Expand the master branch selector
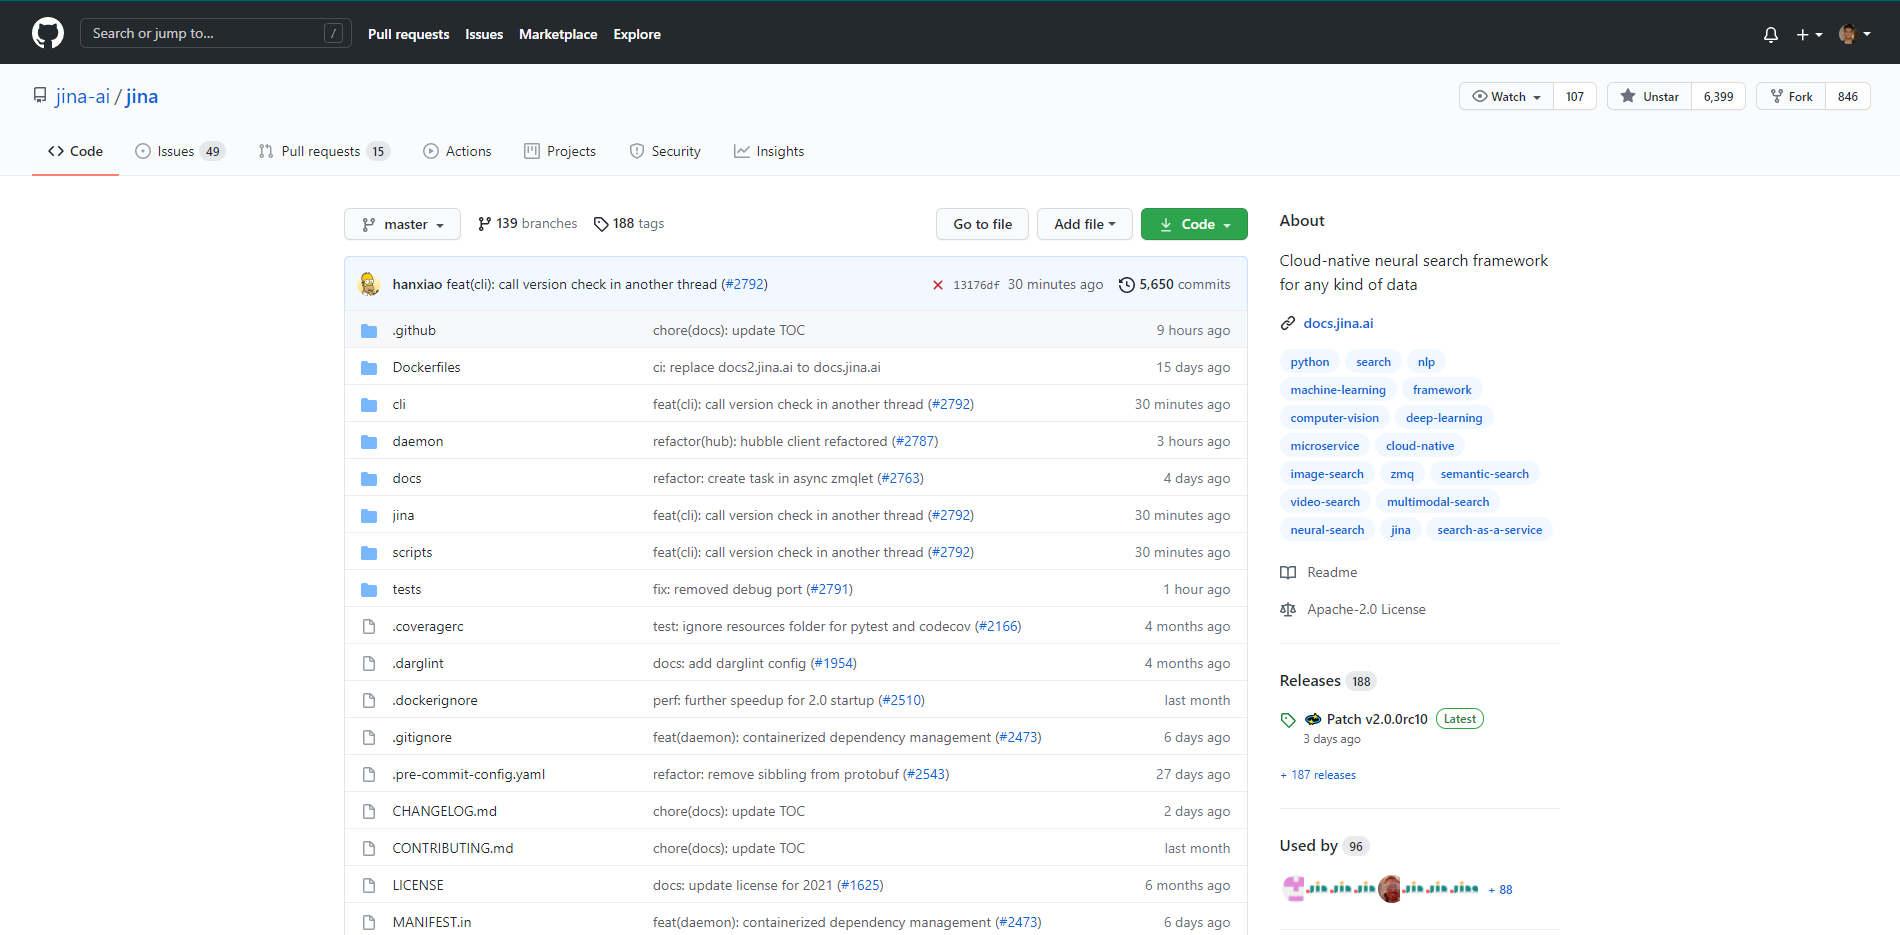The height and width of the screenshot is (935, 1900). 402,224
